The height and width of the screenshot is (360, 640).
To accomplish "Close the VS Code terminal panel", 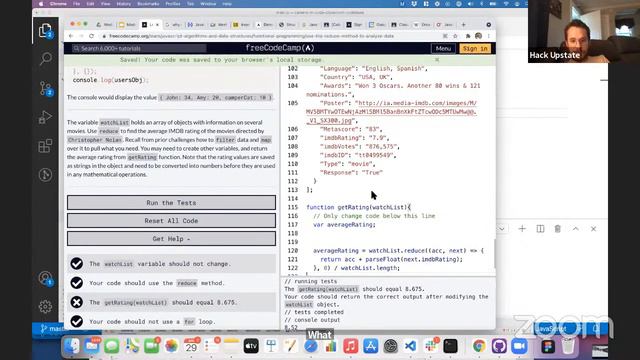I will pos(593,229).
